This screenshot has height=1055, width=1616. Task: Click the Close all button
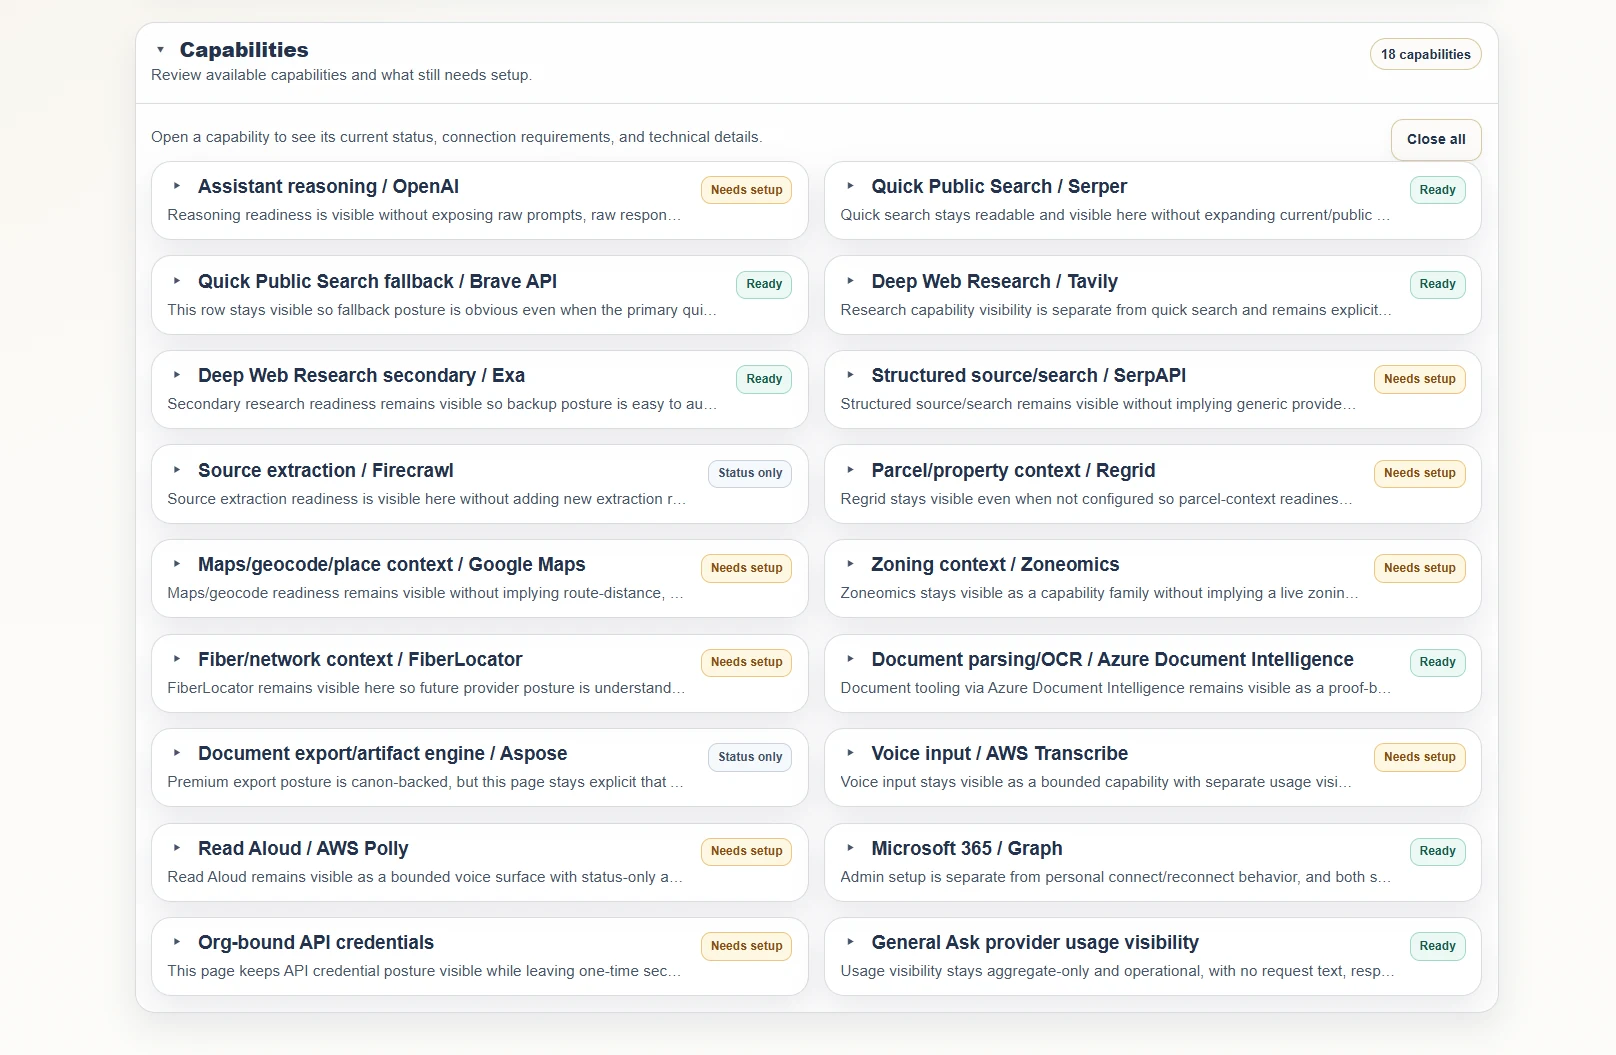tap(1436, 139)
